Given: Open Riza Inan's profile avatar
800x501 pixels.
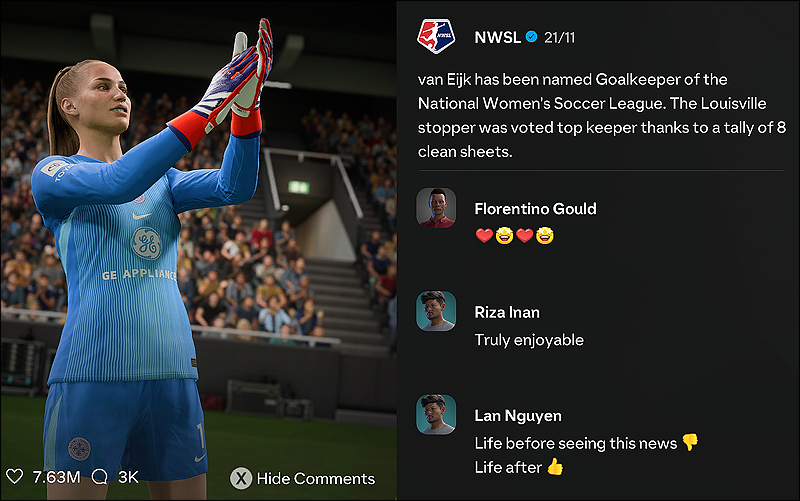Looking at the screenshot, I should coord(436,311).
